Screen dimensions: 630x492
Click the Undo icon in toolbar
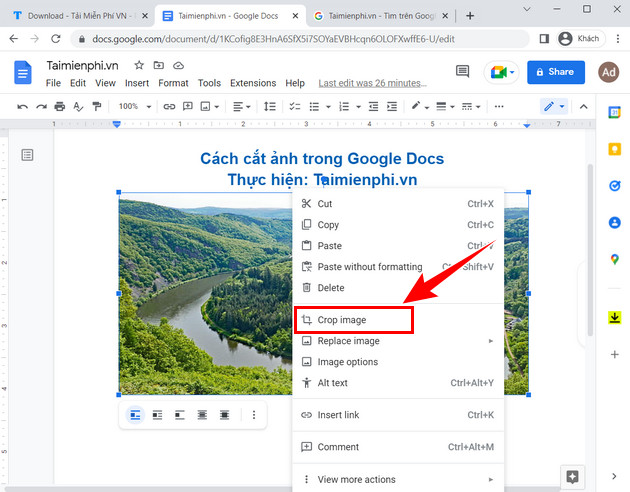22,106
